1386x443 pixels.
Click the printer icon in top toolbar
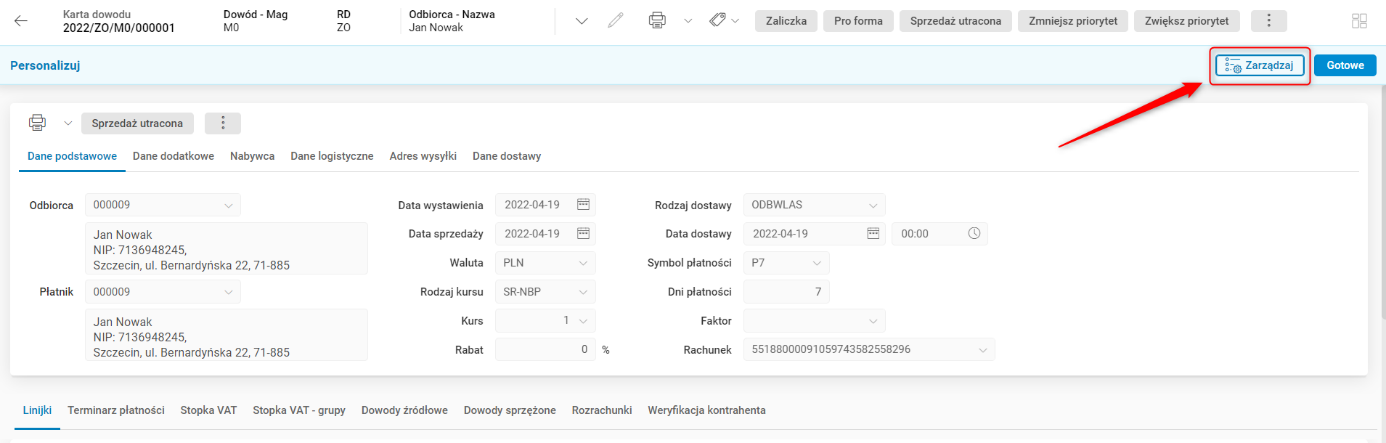657,21
